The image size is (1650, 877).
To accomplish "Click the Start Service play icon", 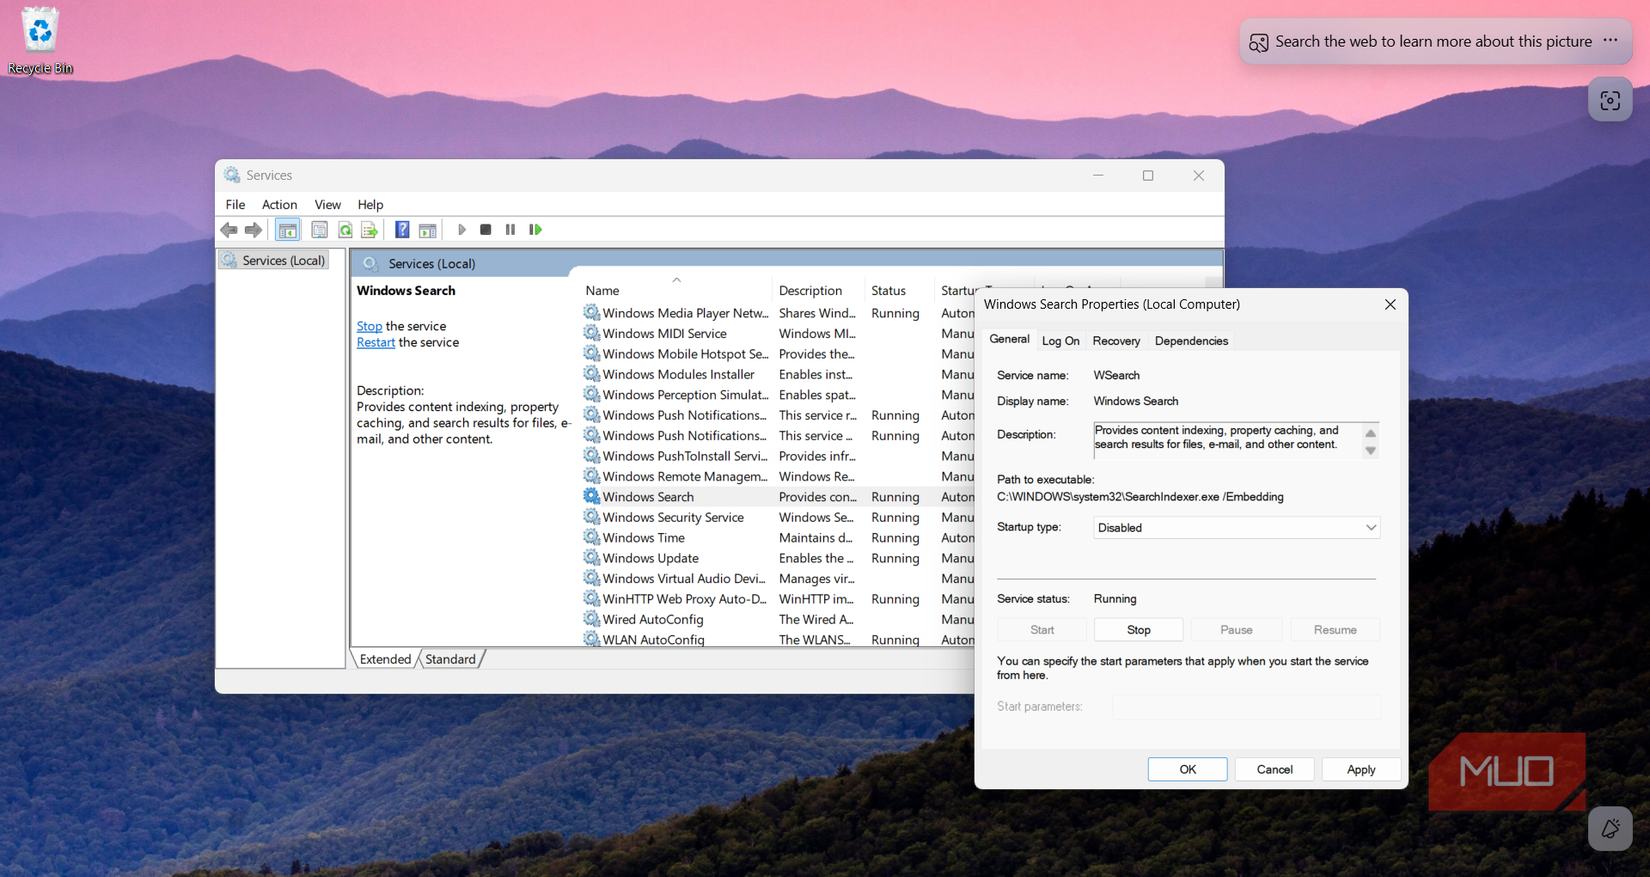I will tap(462, 230).
